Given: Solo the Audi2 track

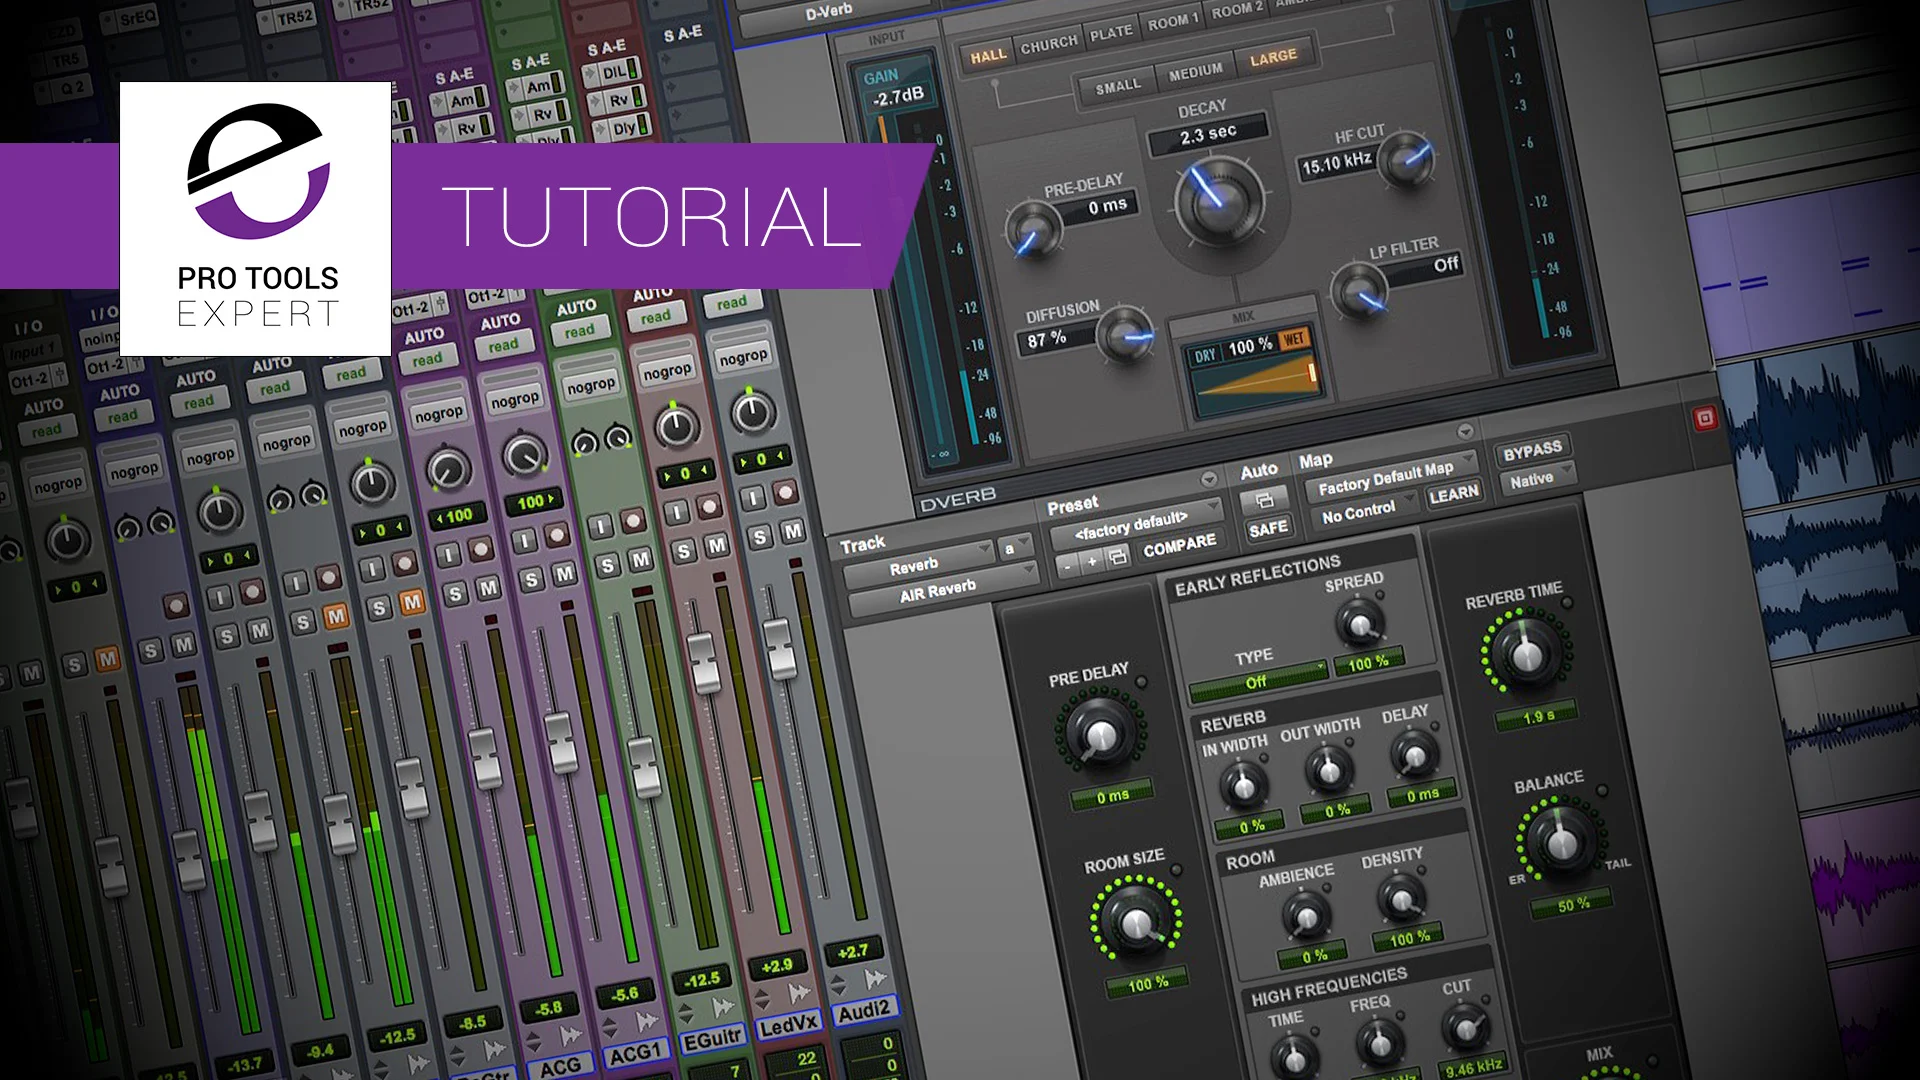Looking at the screenshot, I should tap(760, 537).
